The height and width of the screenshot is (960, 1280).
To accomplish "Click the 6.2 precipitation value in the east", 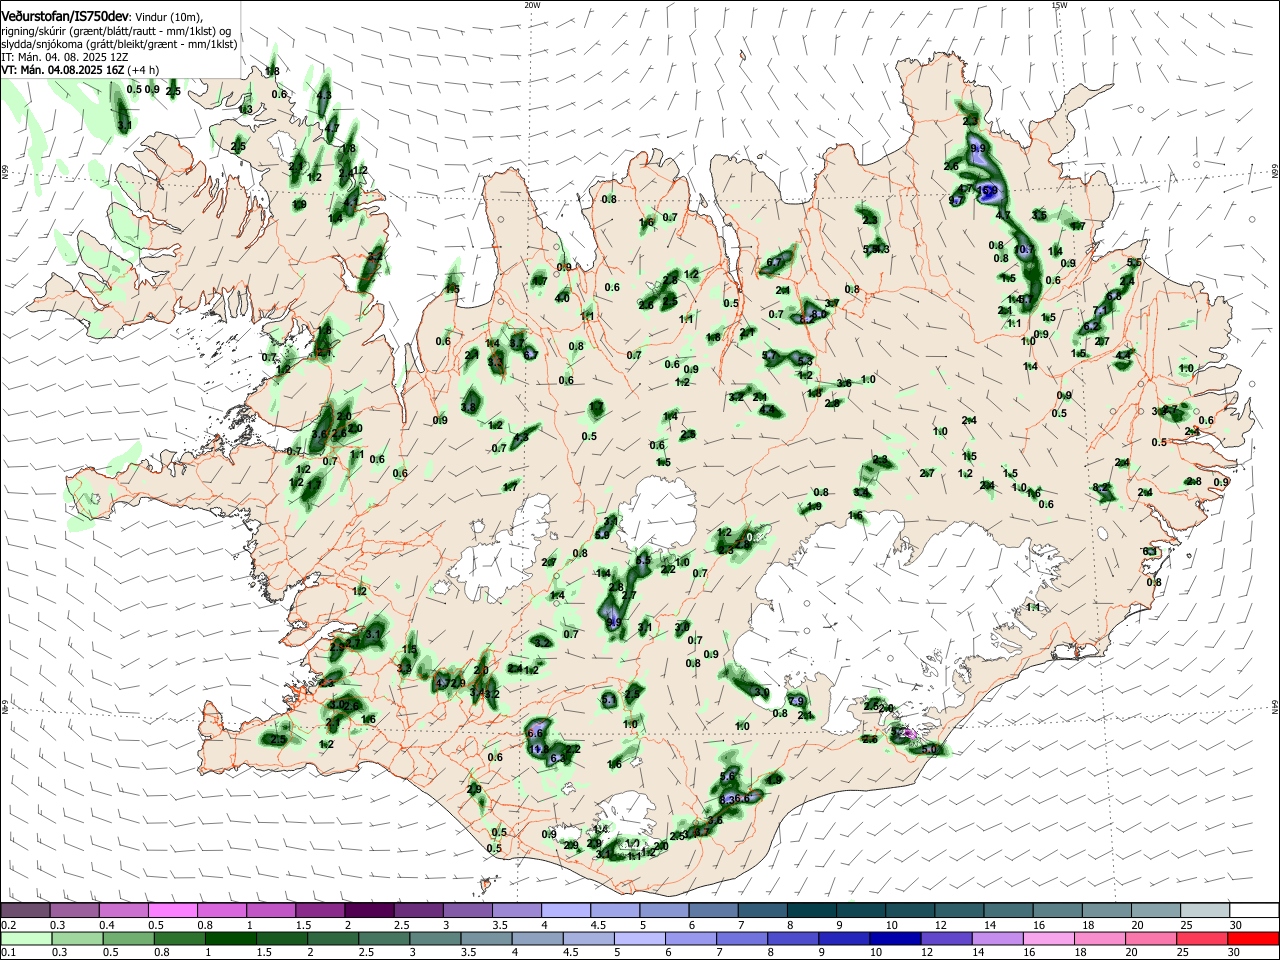I will [1090, 327].
